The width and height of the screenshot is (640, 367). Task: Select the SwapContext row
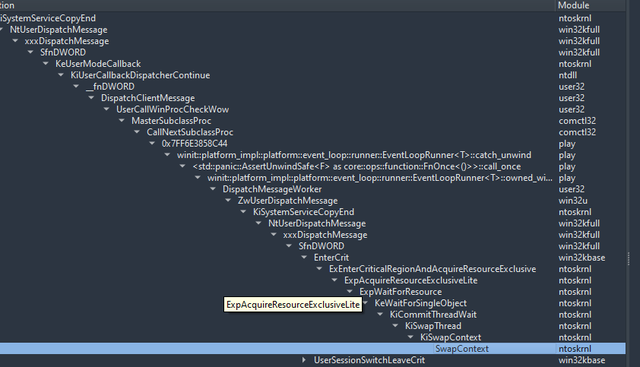click(x=313, y=349)
